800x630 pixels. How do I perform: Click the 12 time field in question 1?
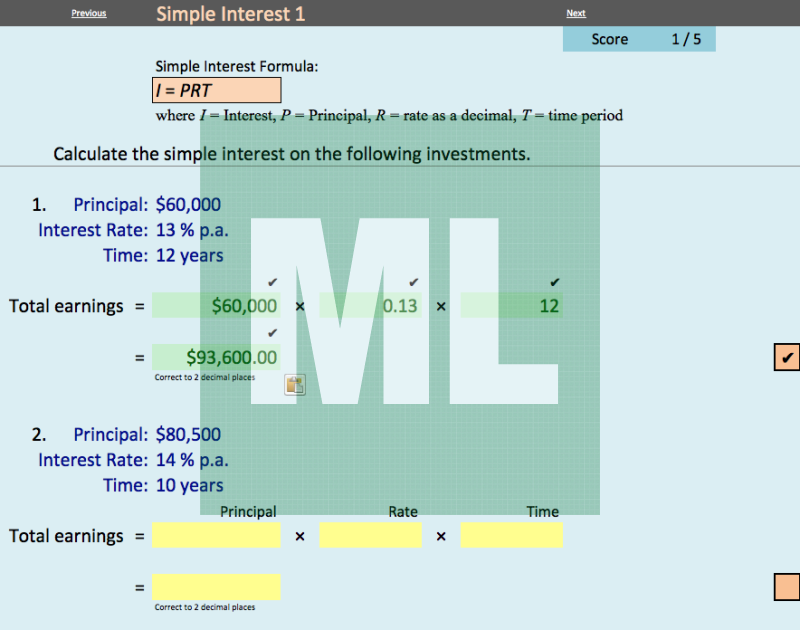(511, 306)
